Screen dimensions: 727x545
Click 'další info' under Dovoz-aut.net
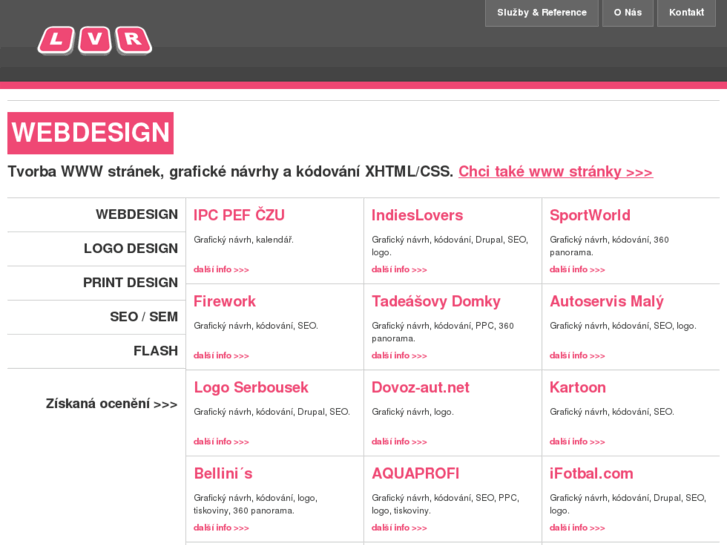pyautogui.click(x=399, y=442)
